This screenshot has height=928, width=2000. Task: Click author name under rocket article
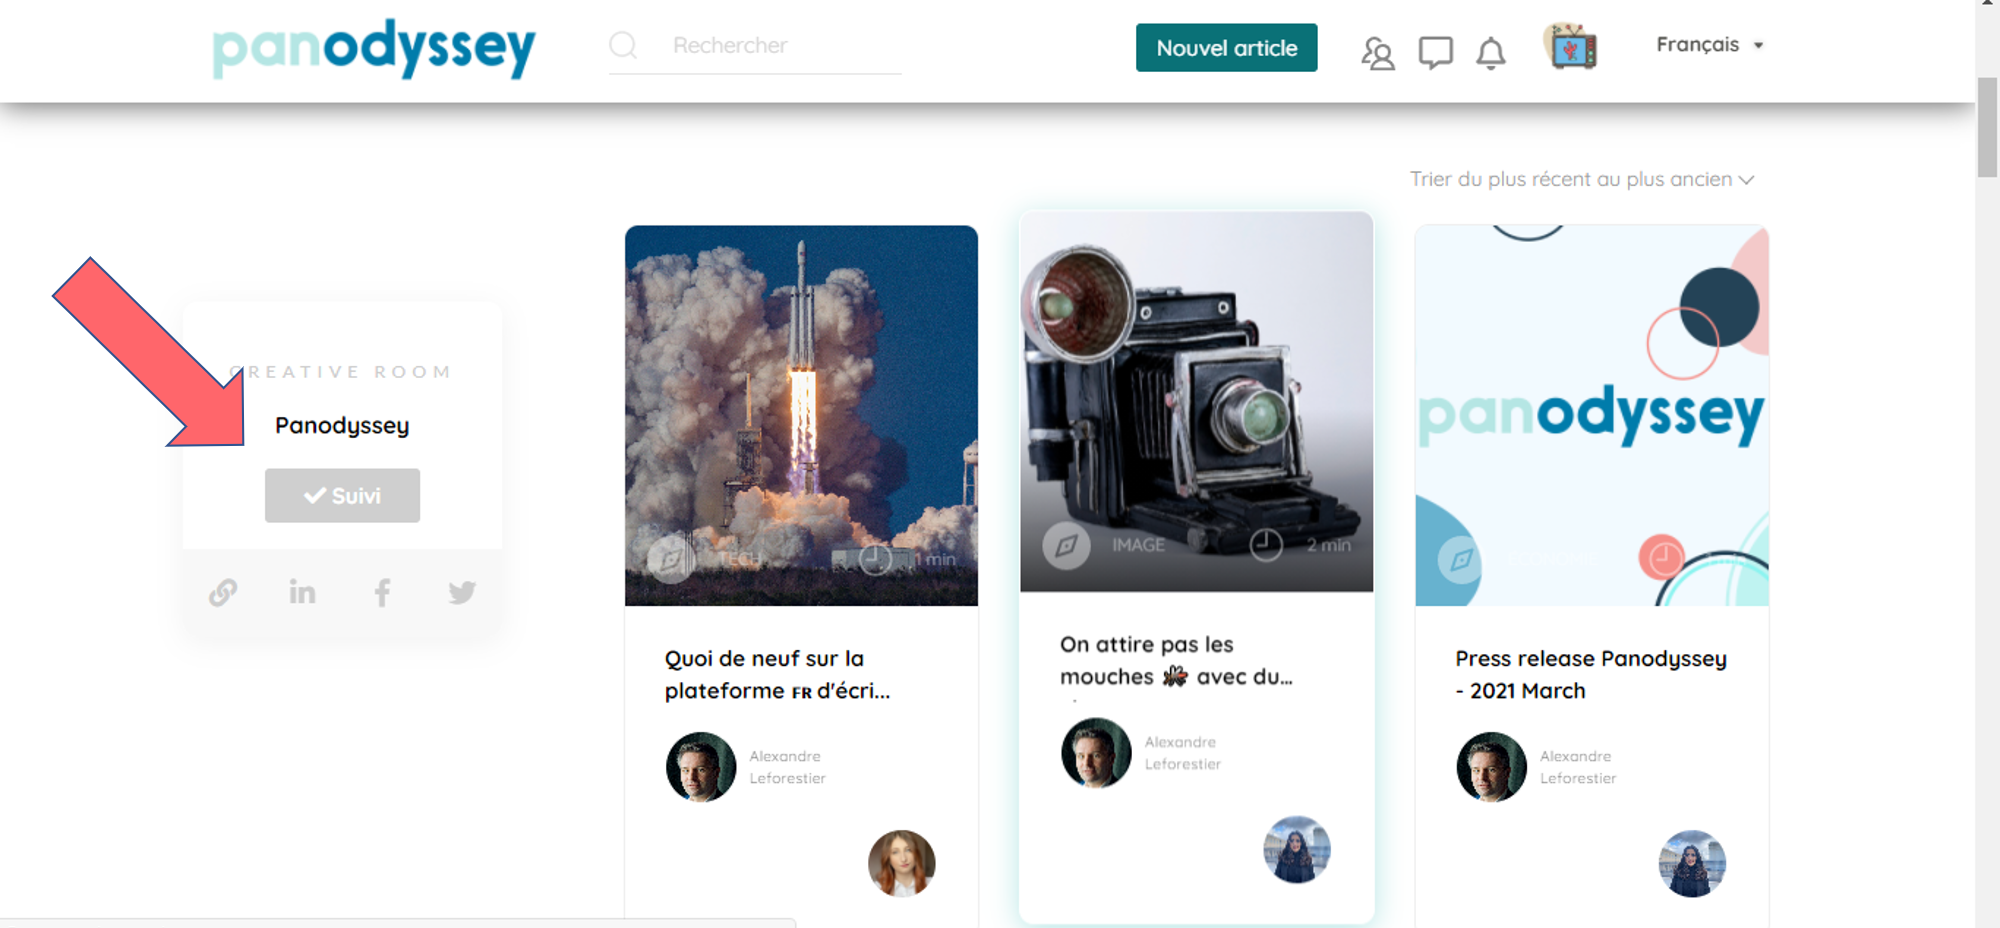(787, 767)
